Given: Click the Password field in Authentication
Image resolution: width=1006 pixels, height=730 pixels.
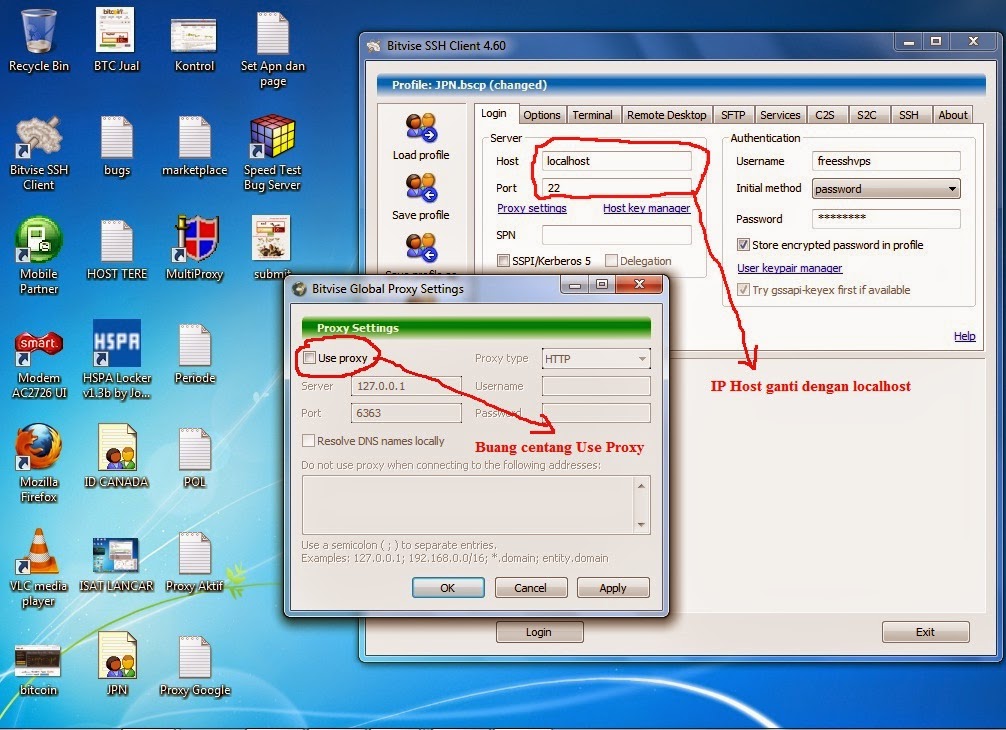Looking at the screenshot, I should [886, 218].
